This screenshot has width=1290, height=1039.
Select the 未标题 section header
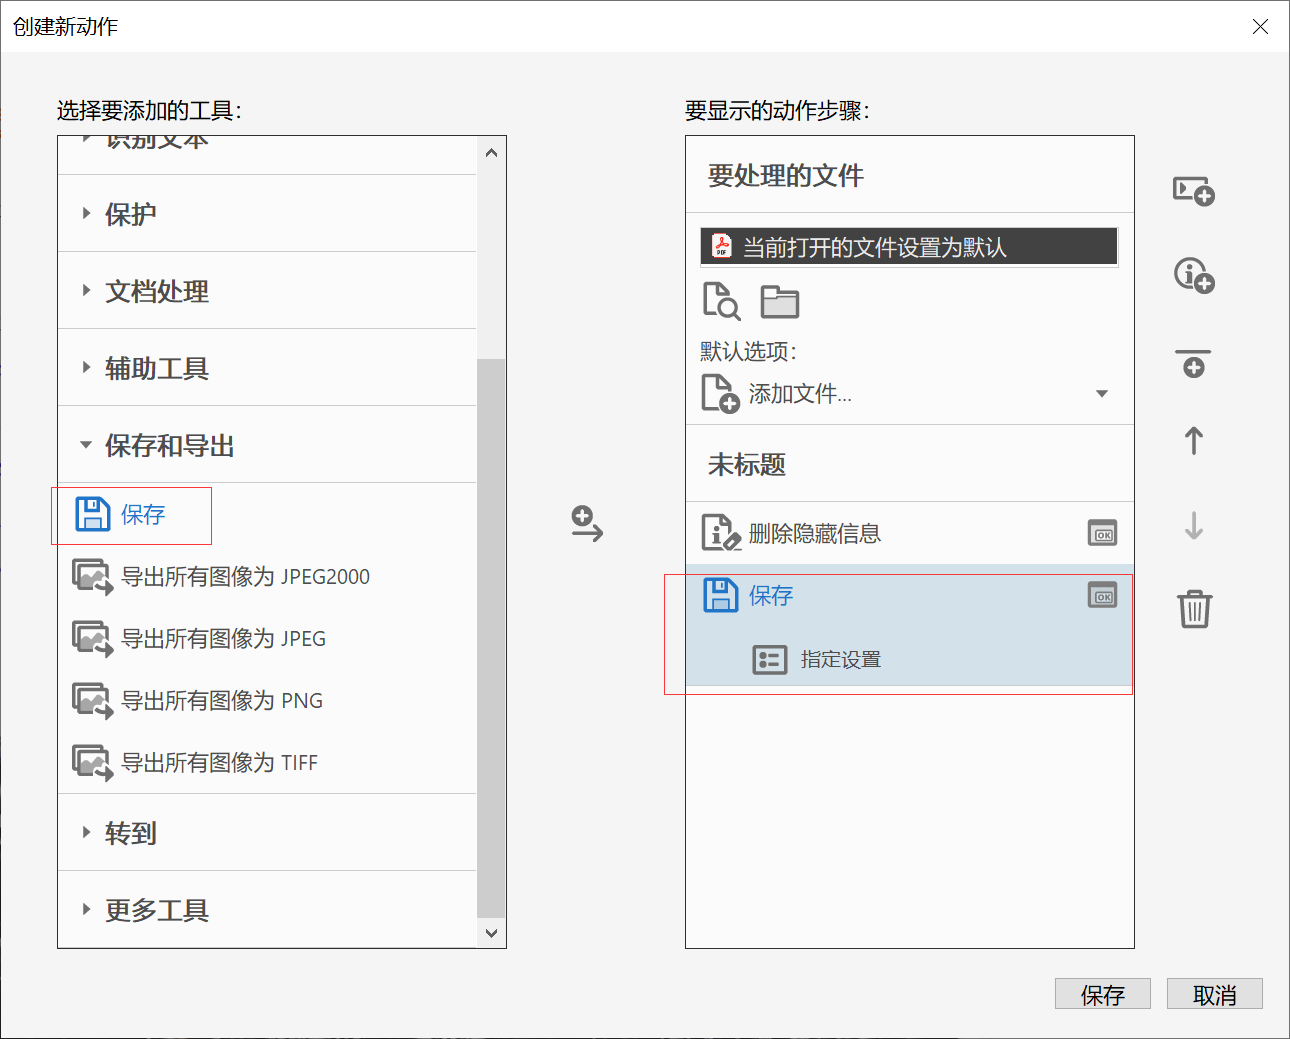[x=745, y=463]
